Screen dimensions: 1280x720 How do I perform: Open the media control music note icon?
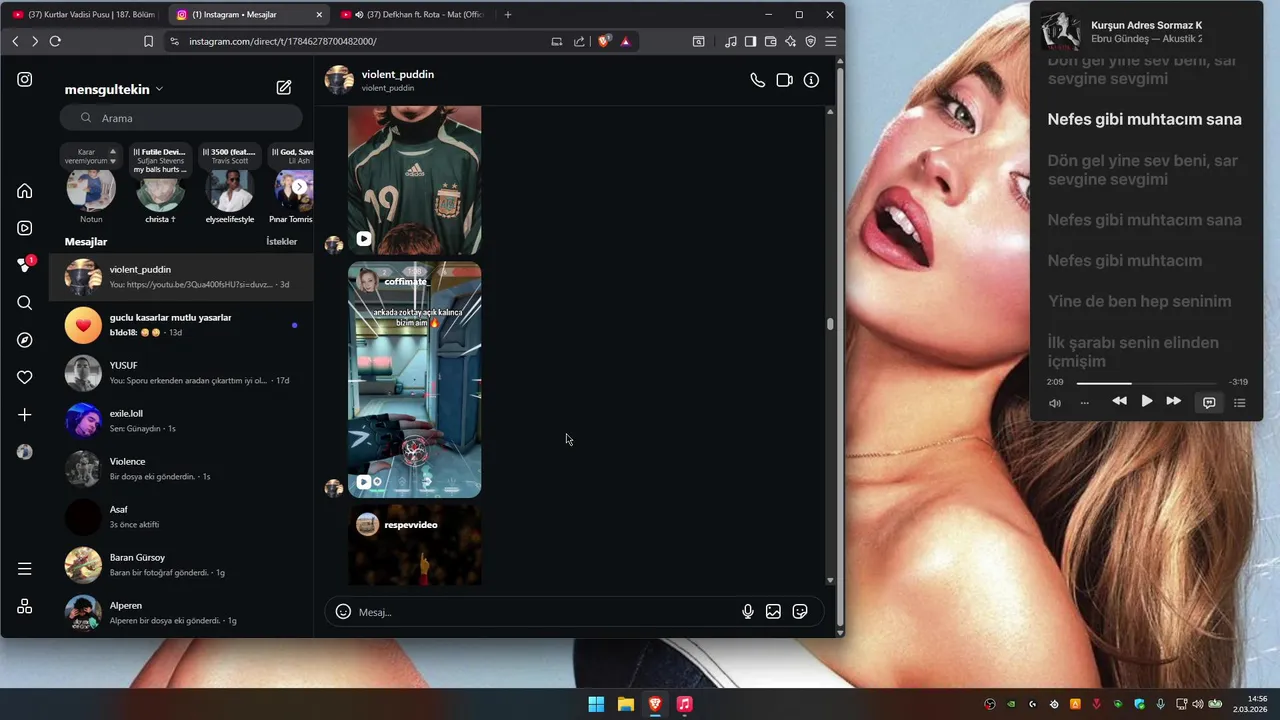pos(730,41)
